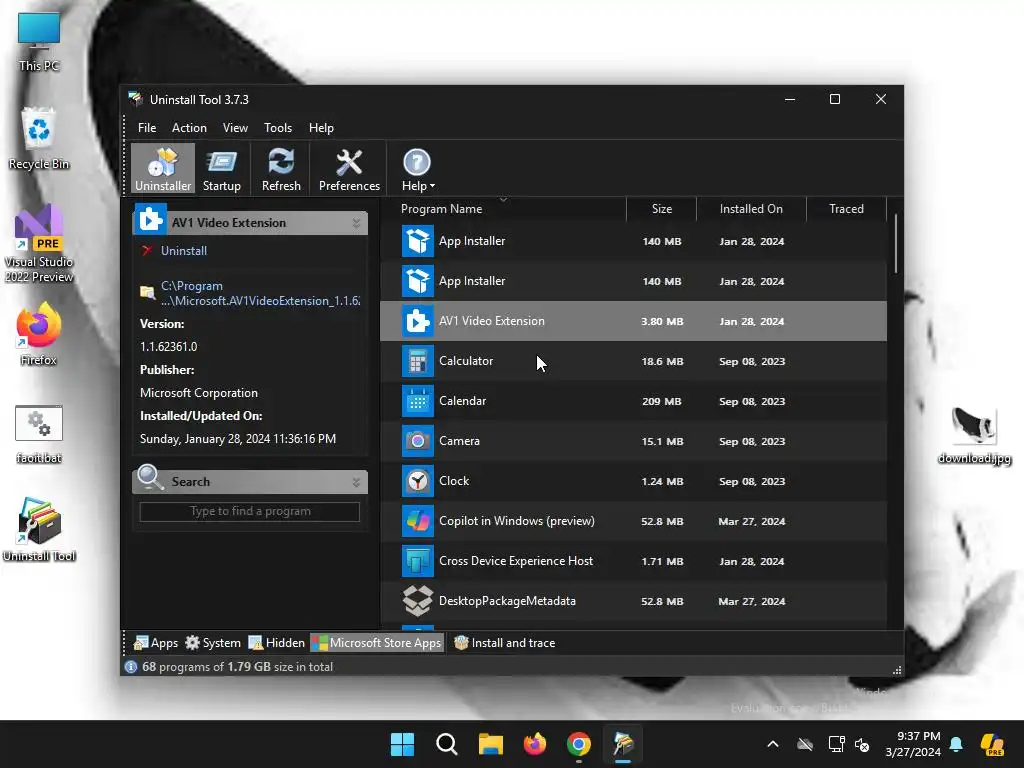Click Calendar size 209 MB cell

point(662,401)
